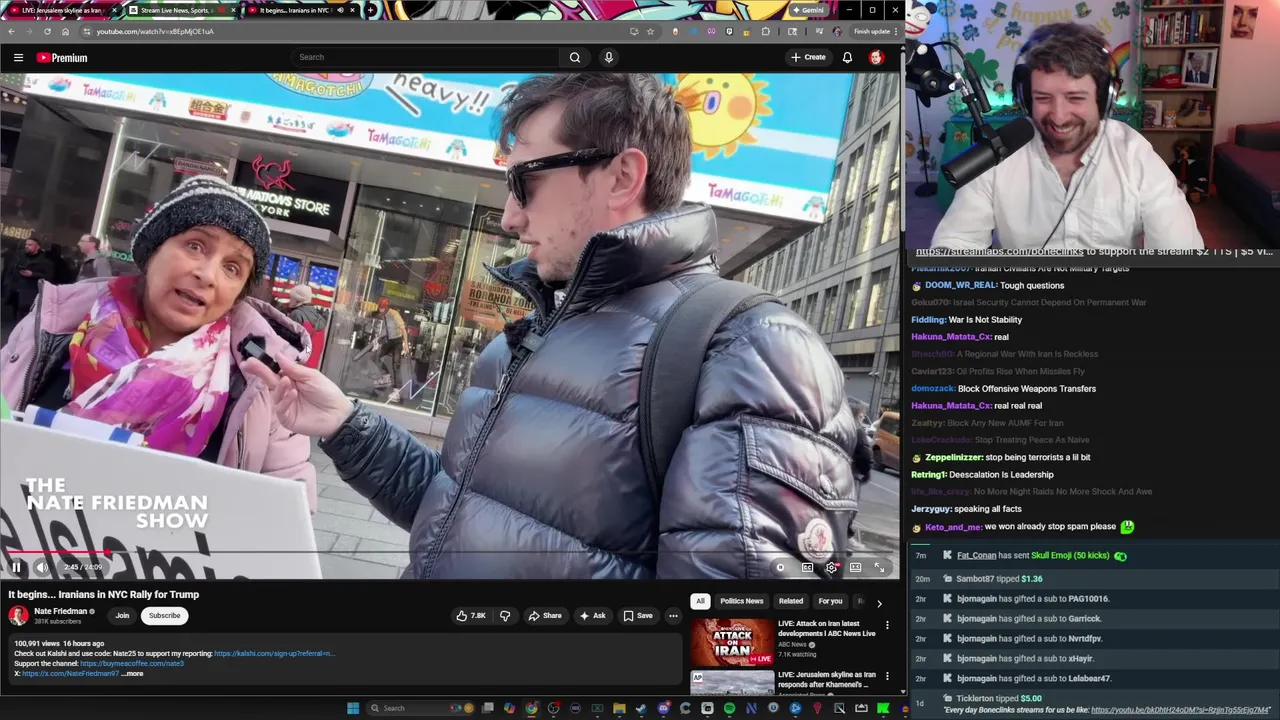The height and width of the screenshot is (720, 1280).
Task: Open Attack on Iran ABC News thumbnail
Action: (732, 642)
